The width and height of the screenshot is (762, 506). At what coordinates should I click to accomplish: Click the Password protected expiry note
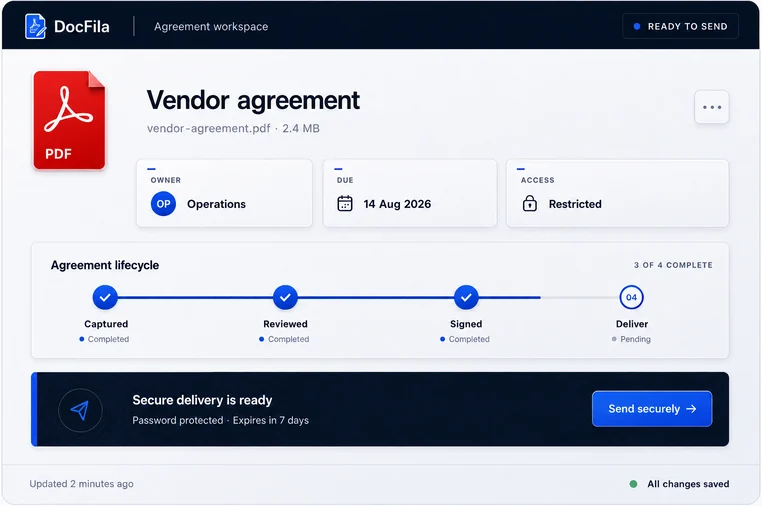pos(220,420)
